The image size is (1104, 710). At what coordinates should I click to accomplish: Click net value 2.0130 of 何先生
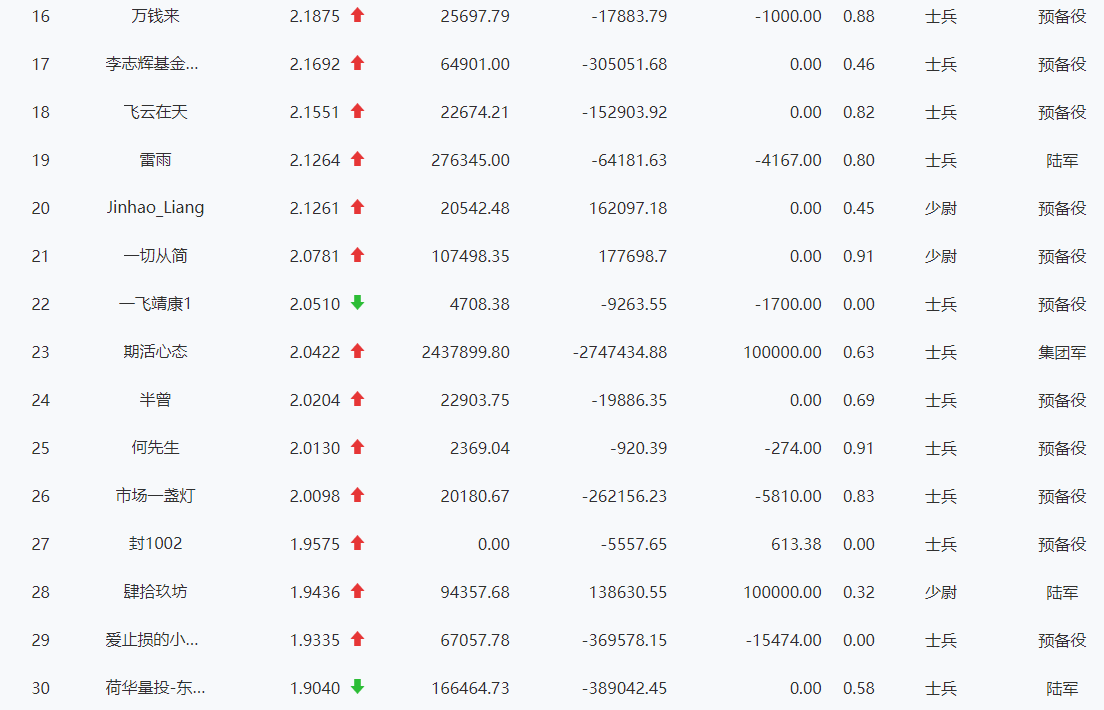coord(315,448)
